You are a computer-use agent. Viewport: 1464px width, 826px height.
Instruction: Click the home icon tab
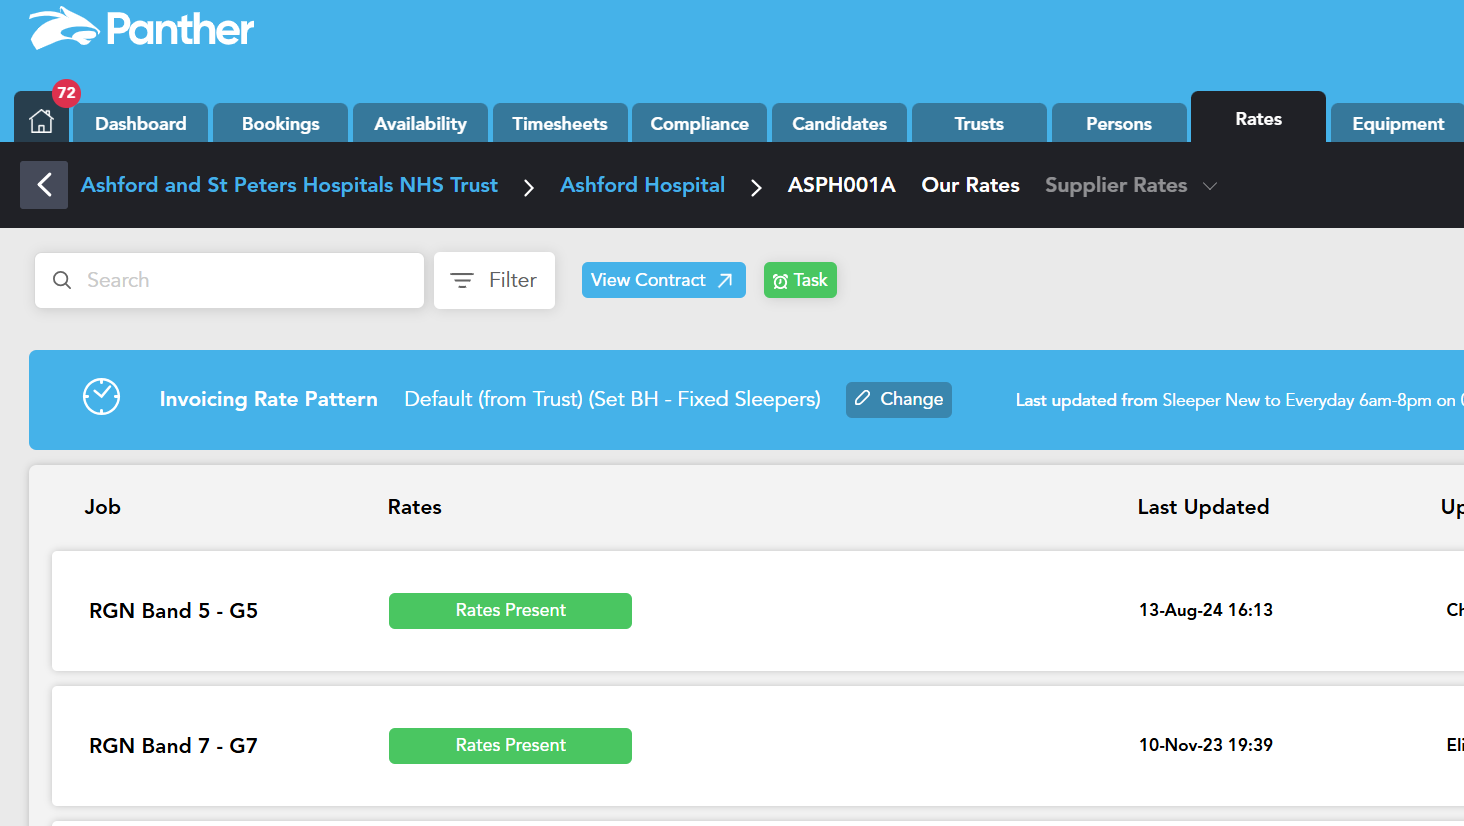pos(41,122)
